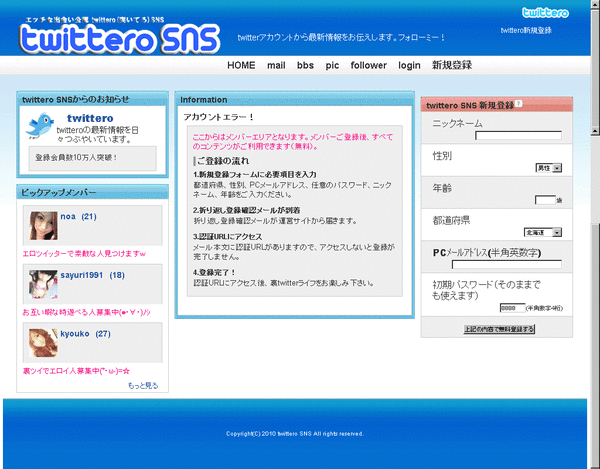This screenshot has width=600, height=469.
Task: Focus the ニックネーム input field
Action: [x=518, y=135]
